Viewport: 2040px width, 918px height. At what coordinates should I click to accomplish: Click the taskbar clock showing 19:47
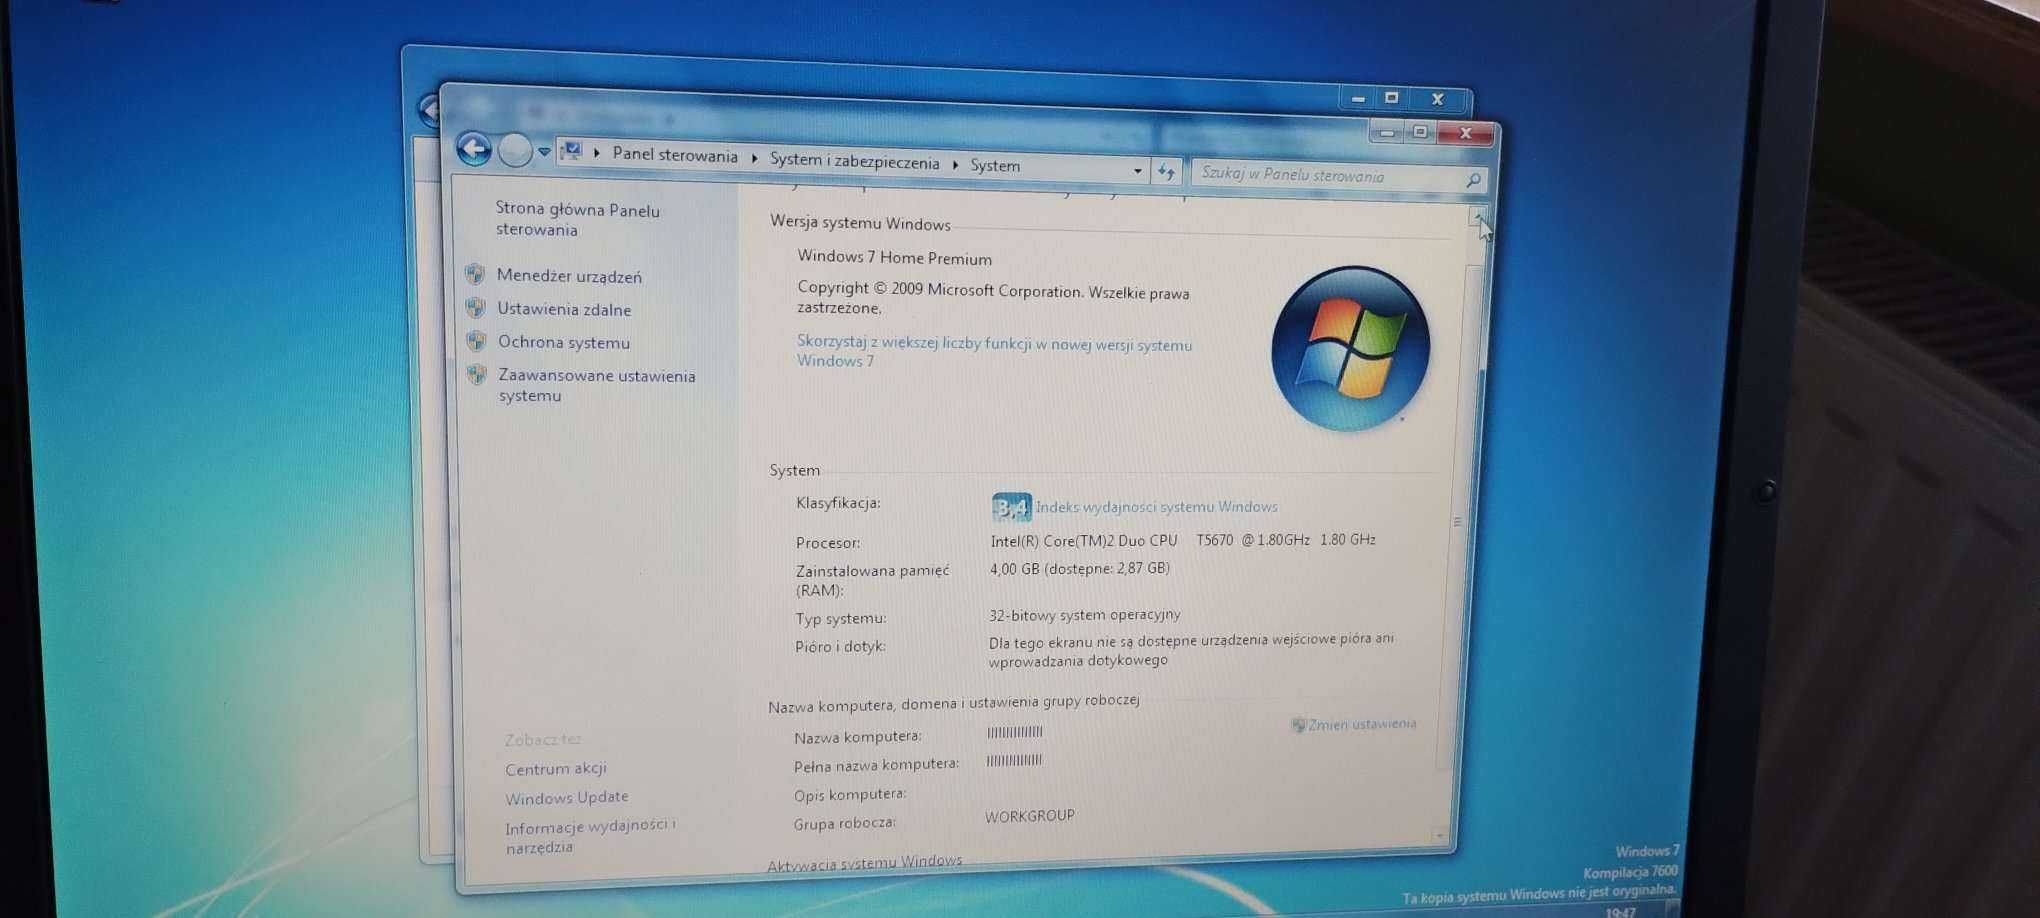click(x=1619, y=911)
